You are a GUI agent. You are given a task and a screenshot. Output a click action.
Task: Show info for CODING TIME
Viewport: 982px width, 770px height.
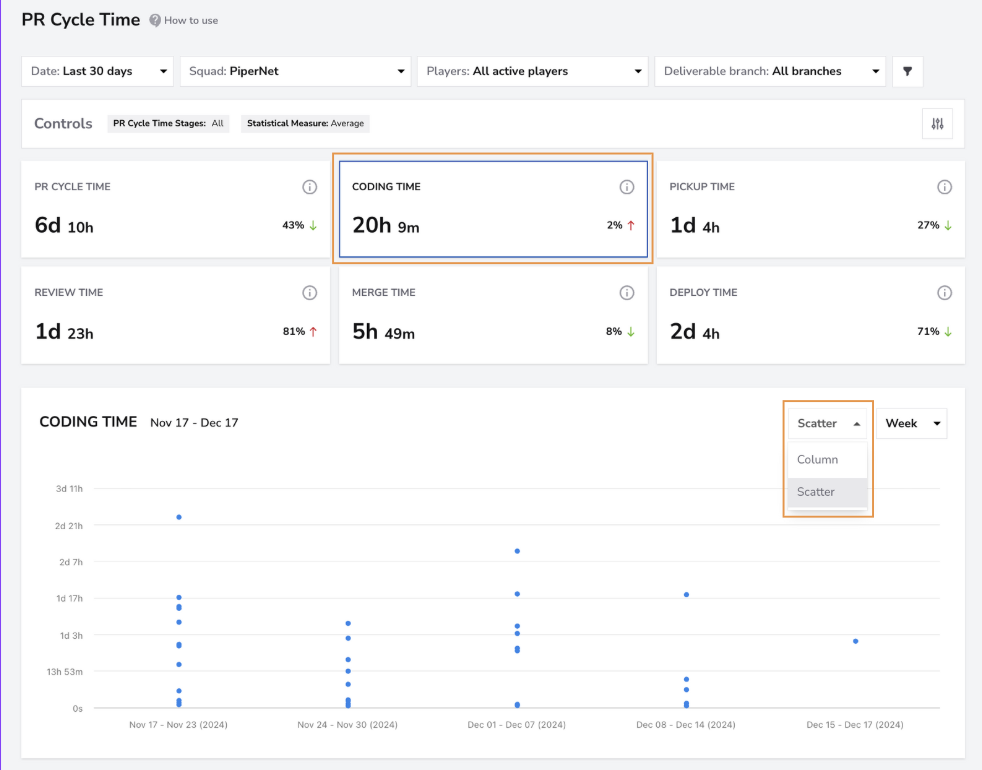(627, 187)
